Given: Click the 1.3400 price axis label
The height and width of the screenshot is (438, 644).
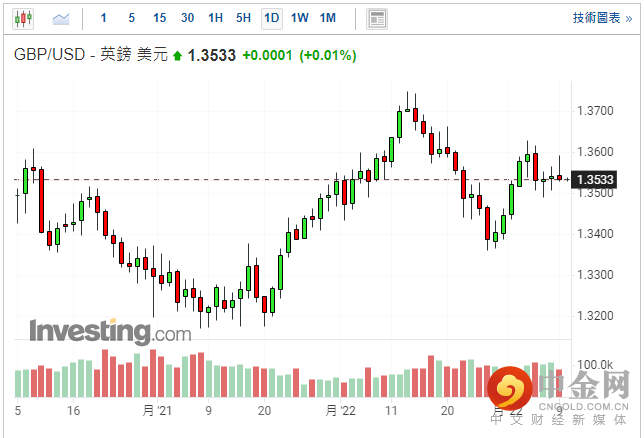Looking at the screenshot, I should coord(595,234).
